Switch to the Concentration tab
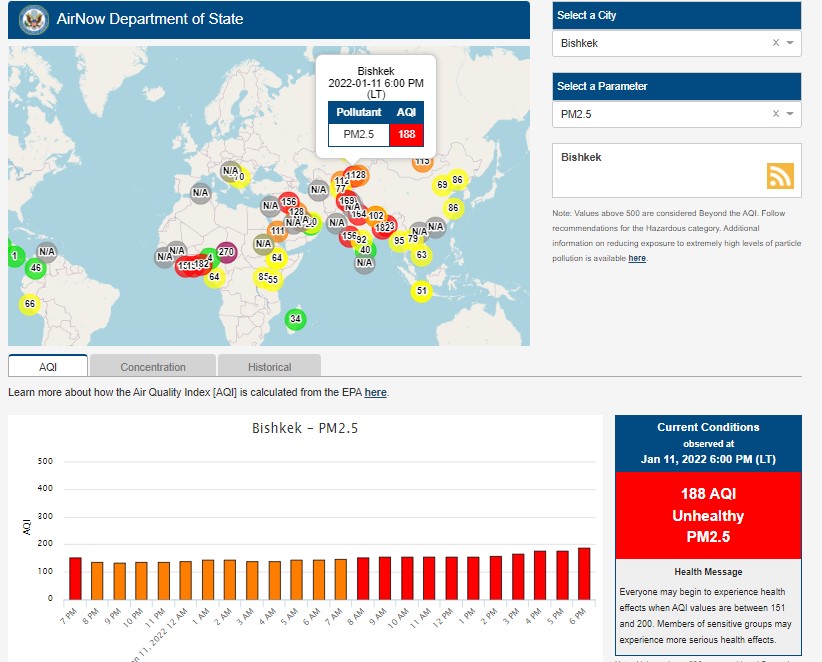 click(153, 367)
